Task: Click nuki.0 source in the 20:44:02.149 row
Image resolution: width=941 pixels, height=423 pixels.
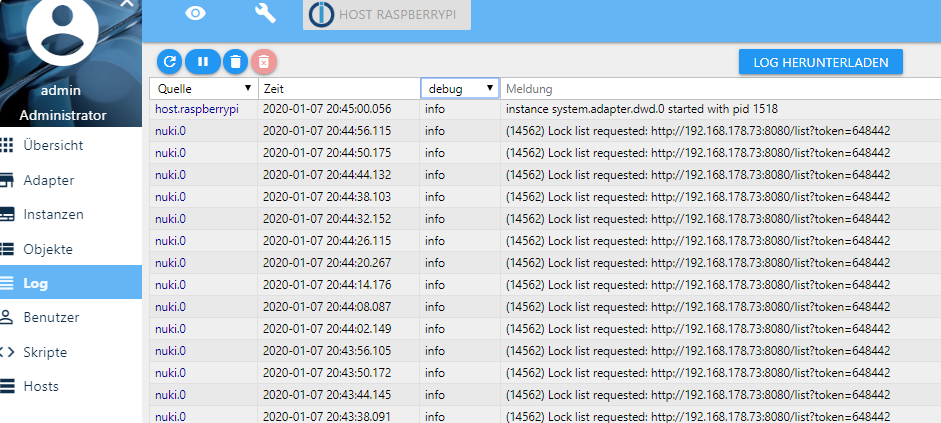Action: (x=170, y=329)
